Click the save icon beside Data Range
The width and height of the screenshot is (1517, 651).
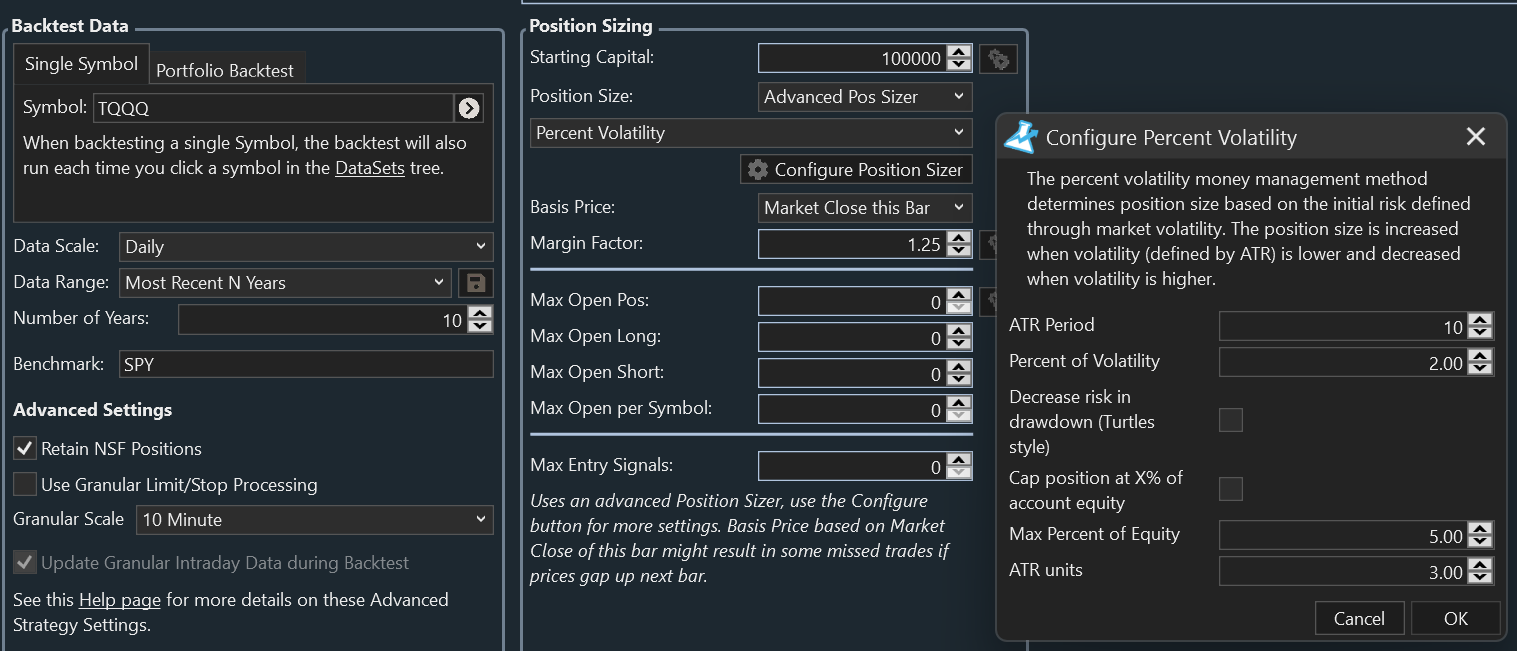coord(476,283)
